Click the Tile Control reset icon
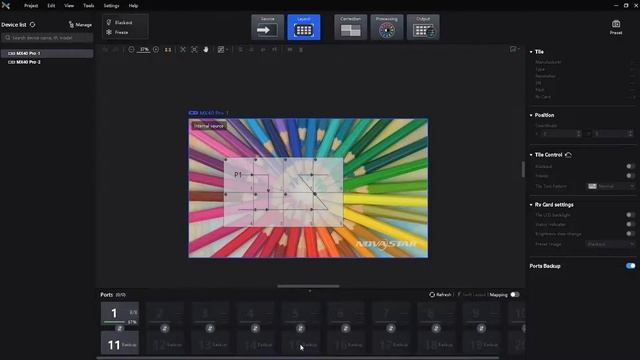640x360 pixels. [x=568, y=155]
